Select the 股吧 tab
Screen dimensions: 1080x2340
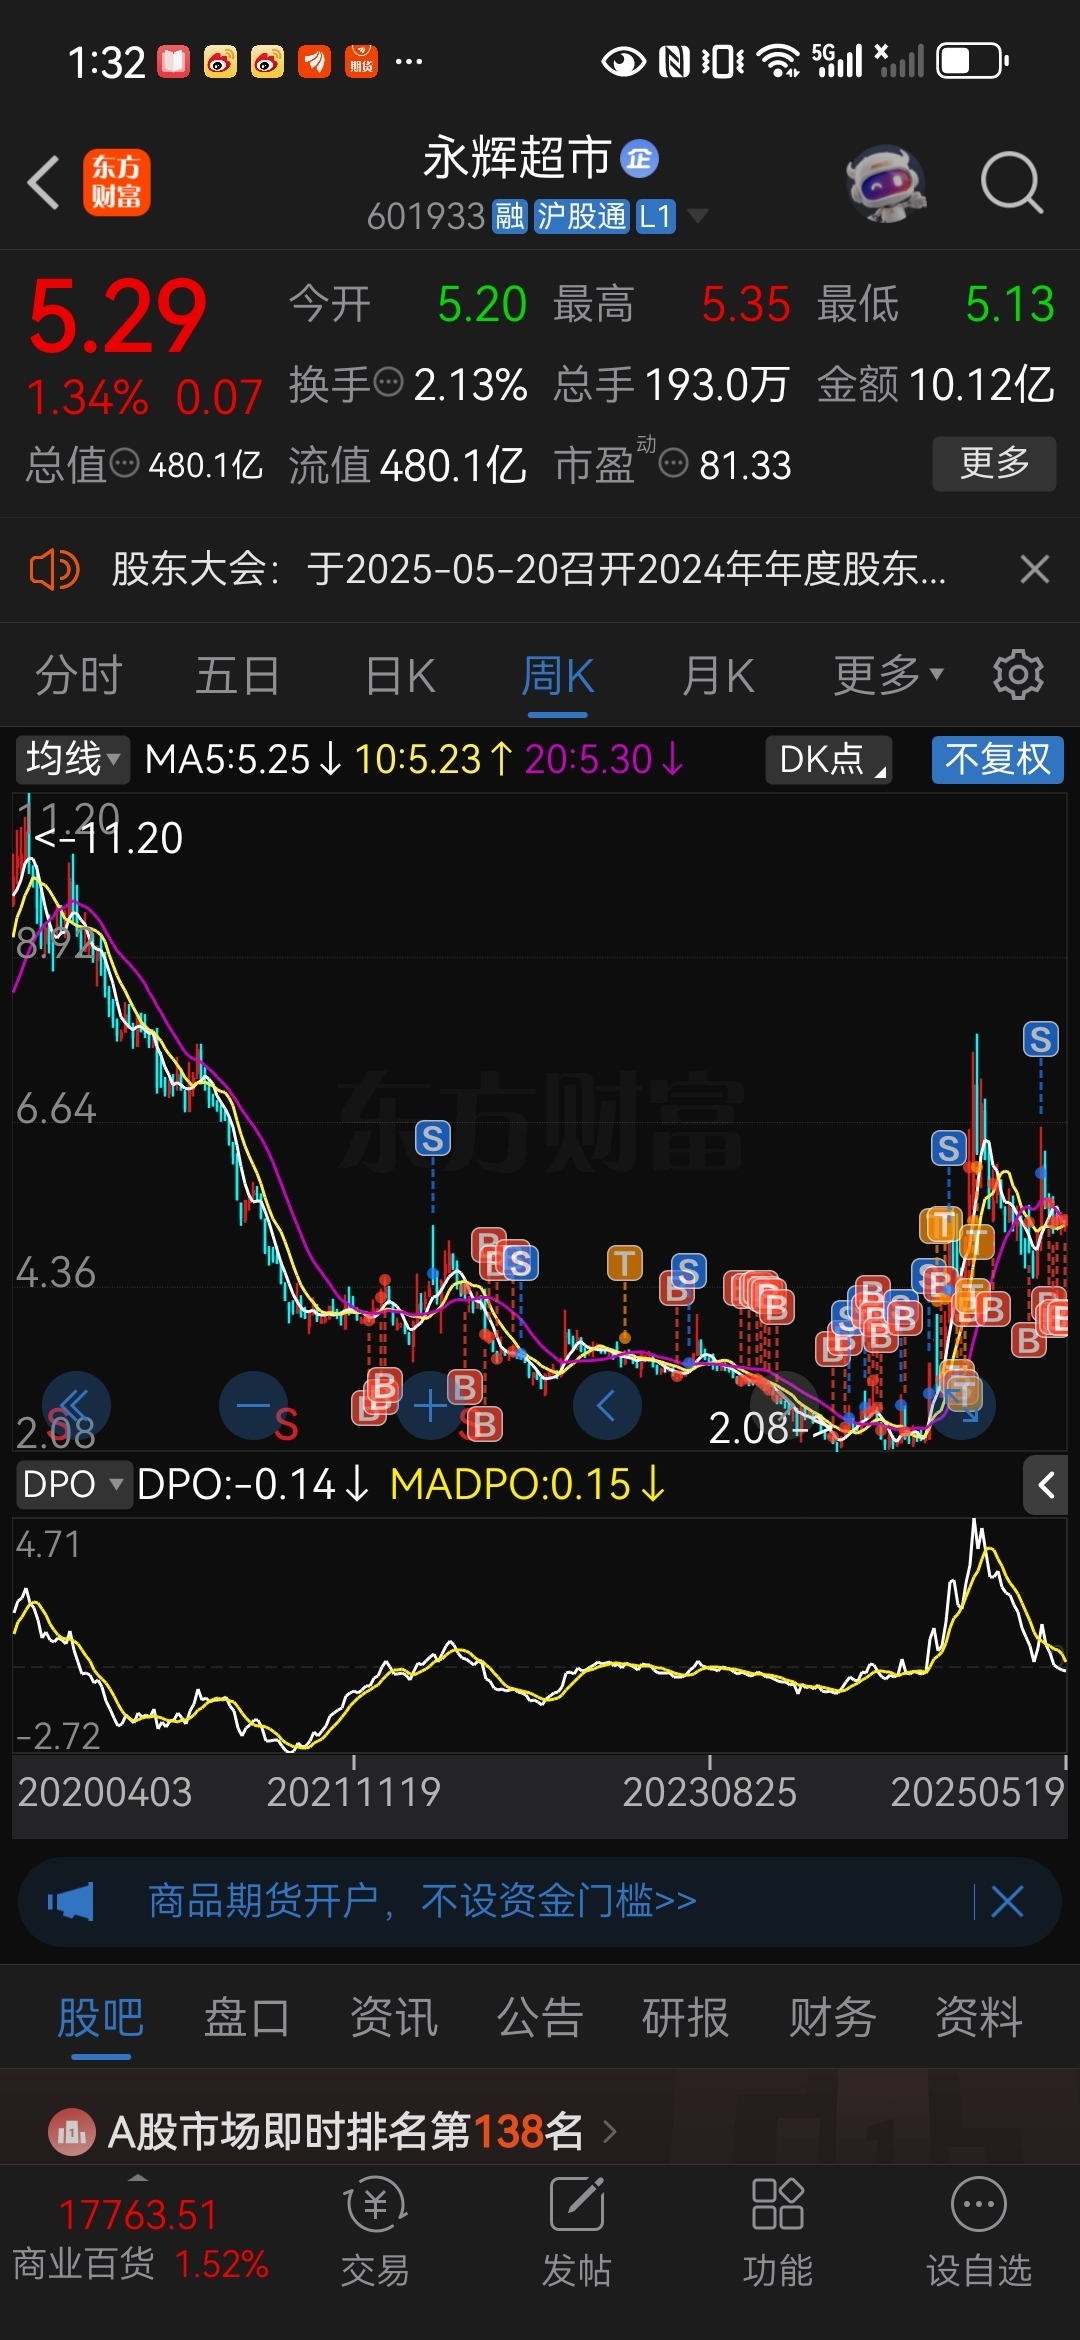100,2018
